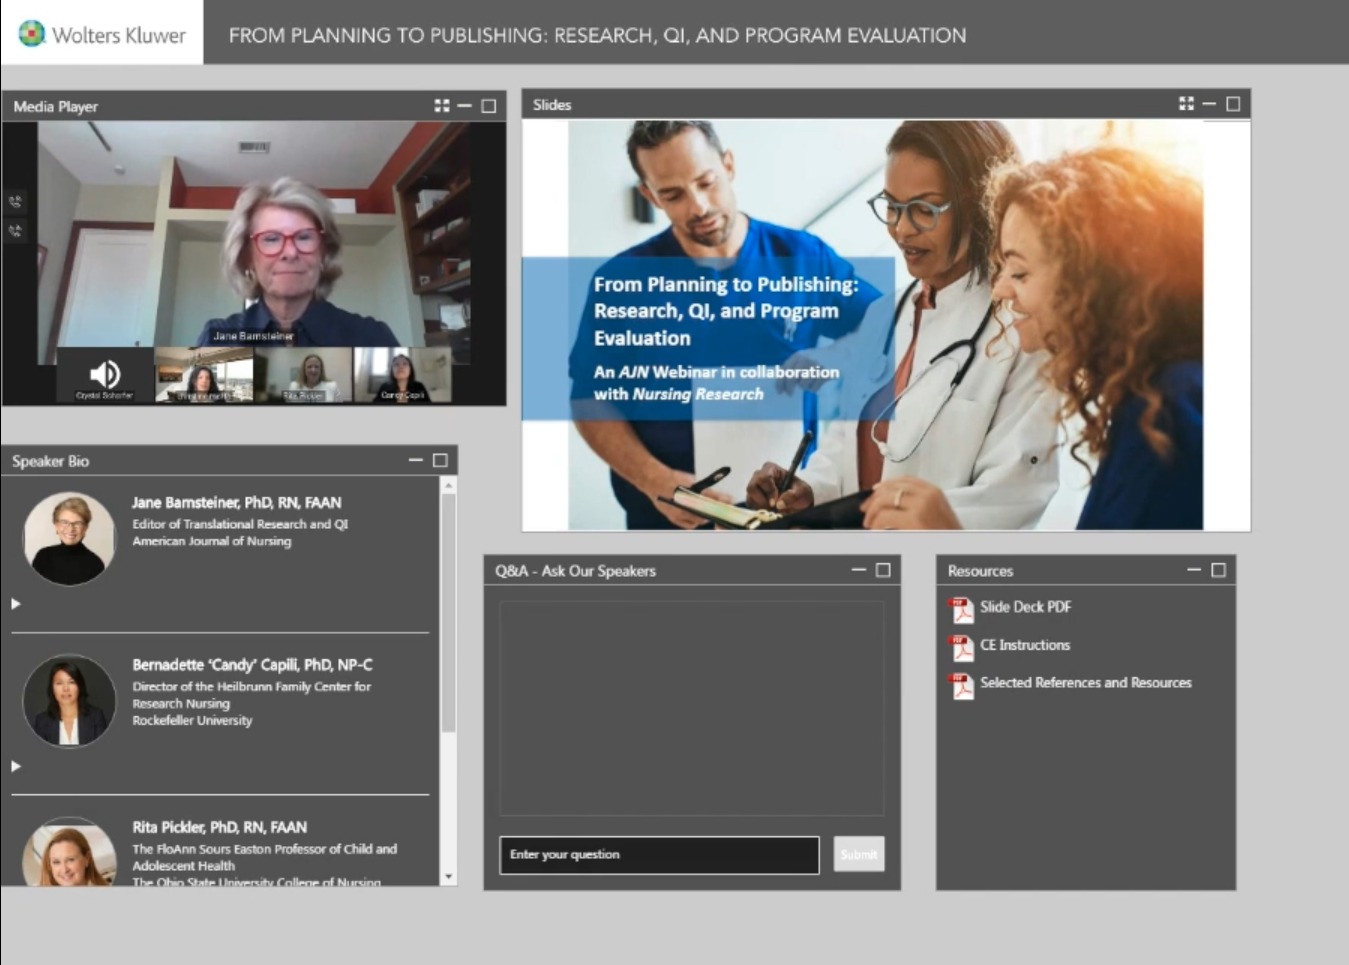
Task: Click the Speaker Bio vertical scrollbar thumb
Action: (448, 610)
